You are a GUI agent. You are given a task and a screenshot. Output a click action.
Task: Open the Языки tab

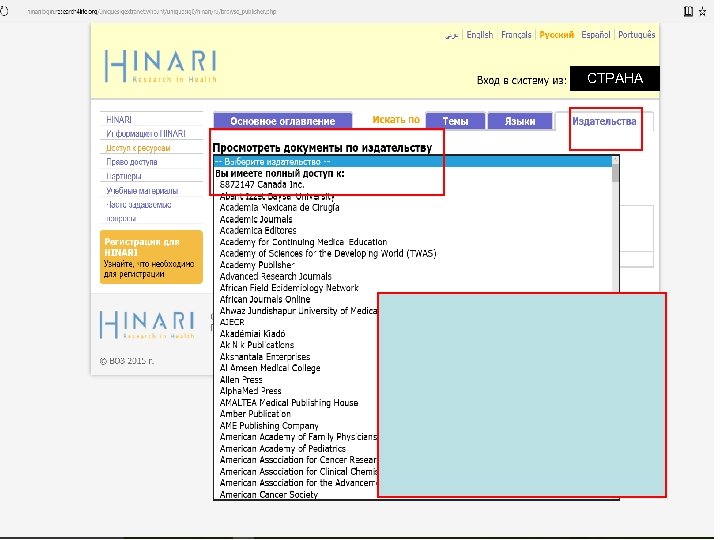click(x=520, y=121)
